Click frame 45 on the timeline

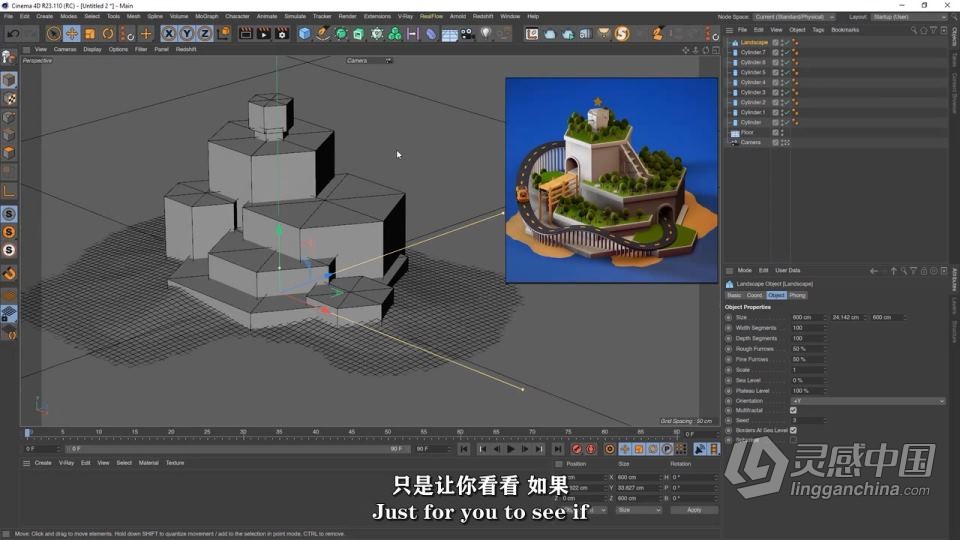351,433
